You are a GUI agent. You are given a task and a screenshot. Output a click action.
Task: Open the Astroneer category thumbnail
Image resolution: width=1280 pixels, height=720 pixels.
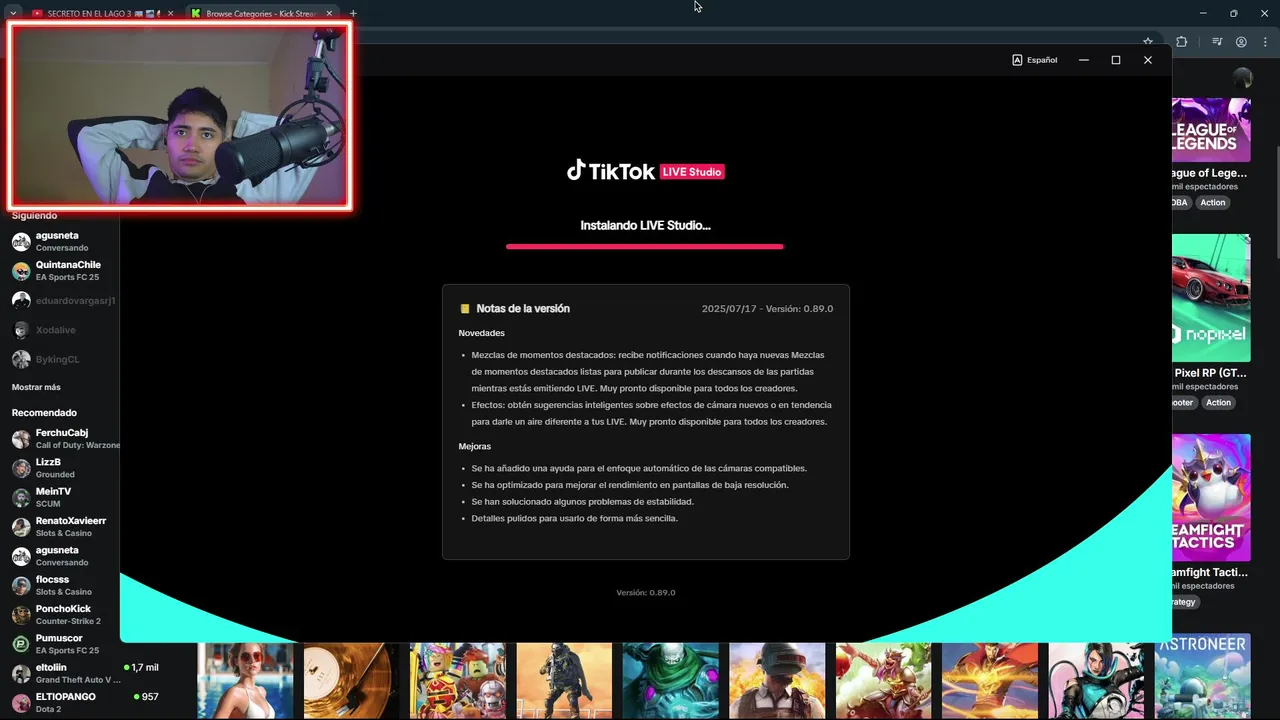click(1203, 676)
